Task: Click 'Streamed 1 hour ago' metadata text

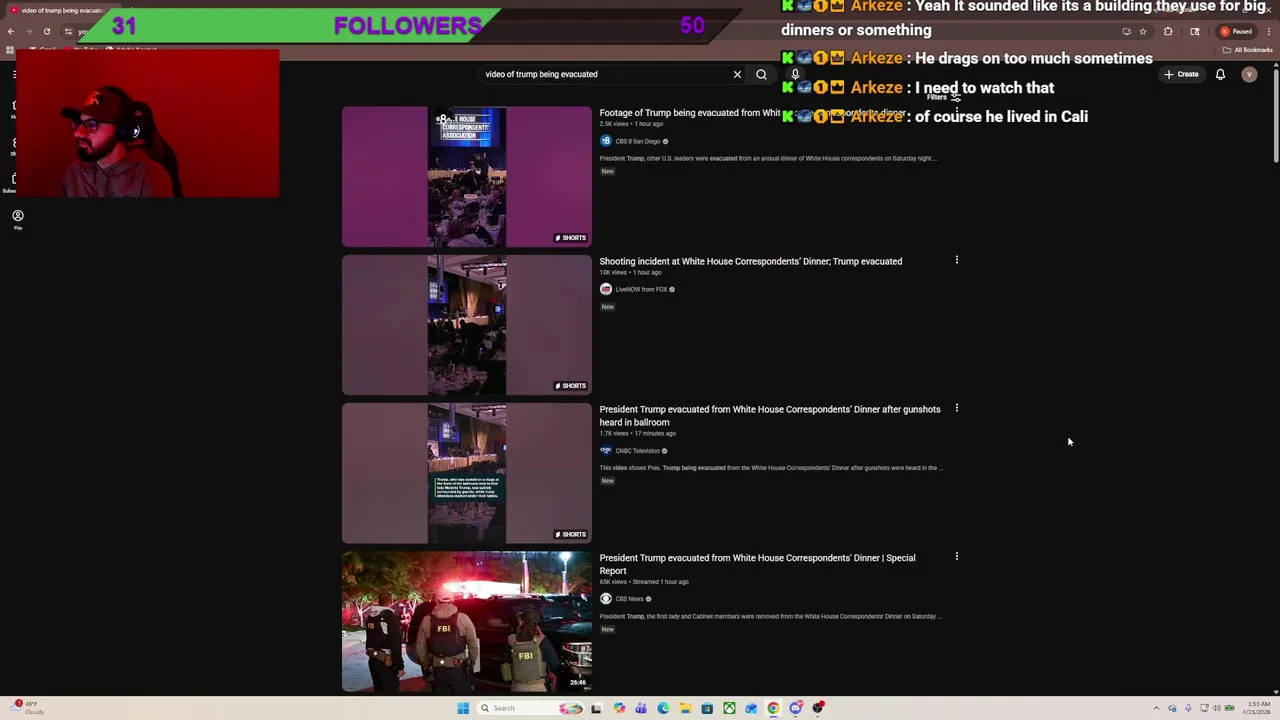Action: click(660, 582)
